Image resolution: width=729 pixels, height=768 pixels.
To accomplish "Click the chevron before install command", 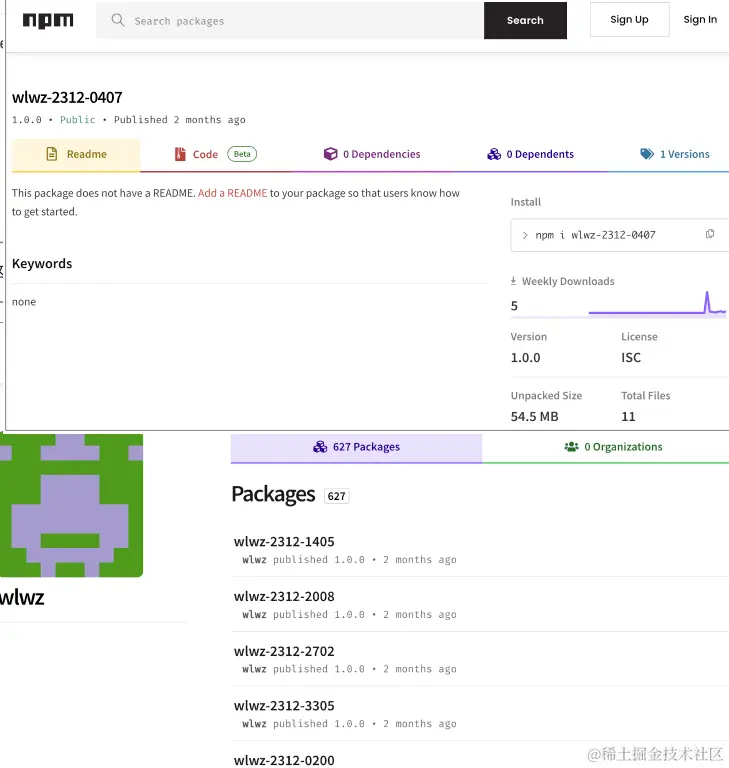I will 525,236.
